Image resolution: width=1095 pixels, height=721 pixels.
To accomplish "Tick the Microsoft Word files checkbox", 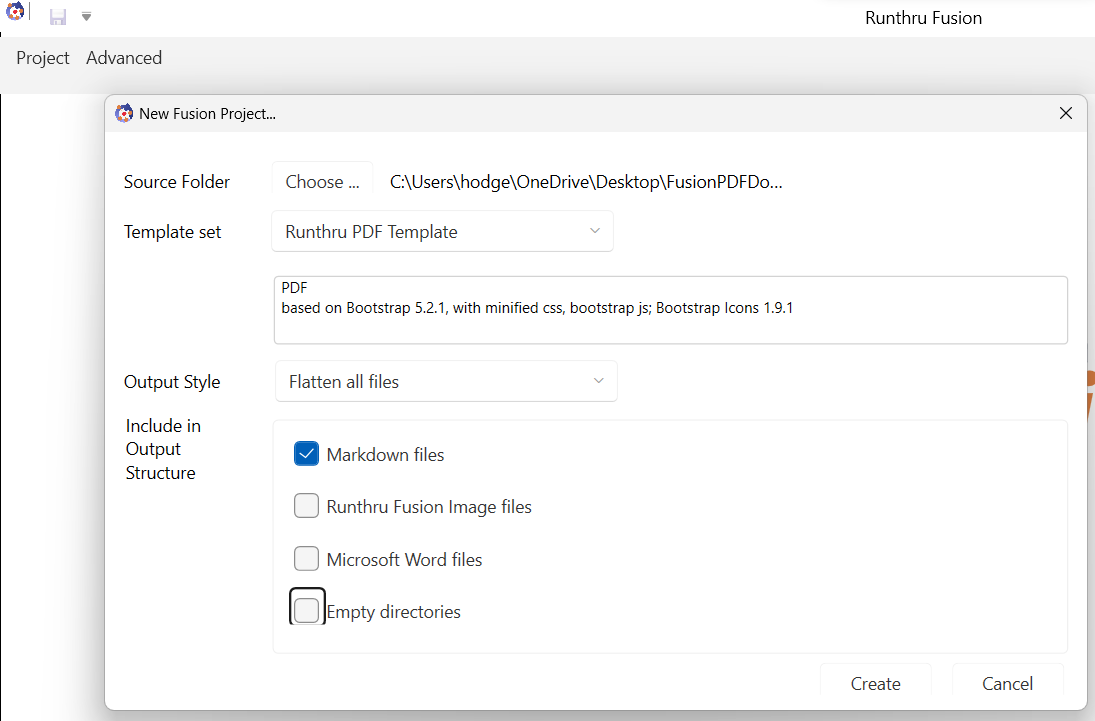I will tap(307, 559).
